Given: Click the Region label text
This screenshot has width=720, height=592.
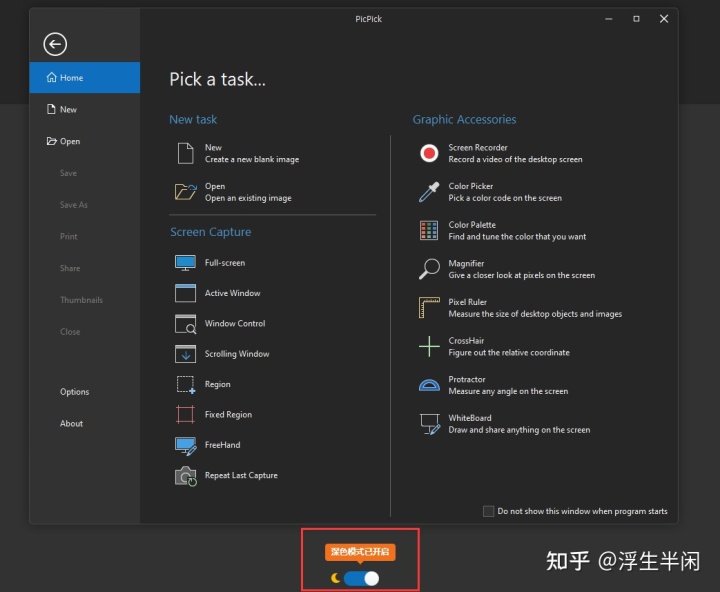Looking at the screenshot, I should click(218, 384).
